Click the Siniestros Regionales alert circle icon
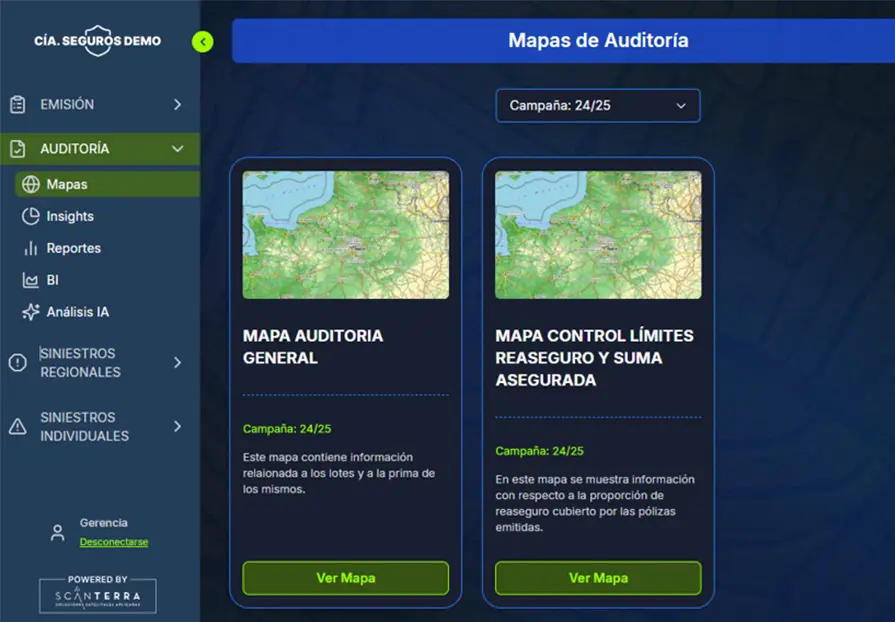 point(17,363)
